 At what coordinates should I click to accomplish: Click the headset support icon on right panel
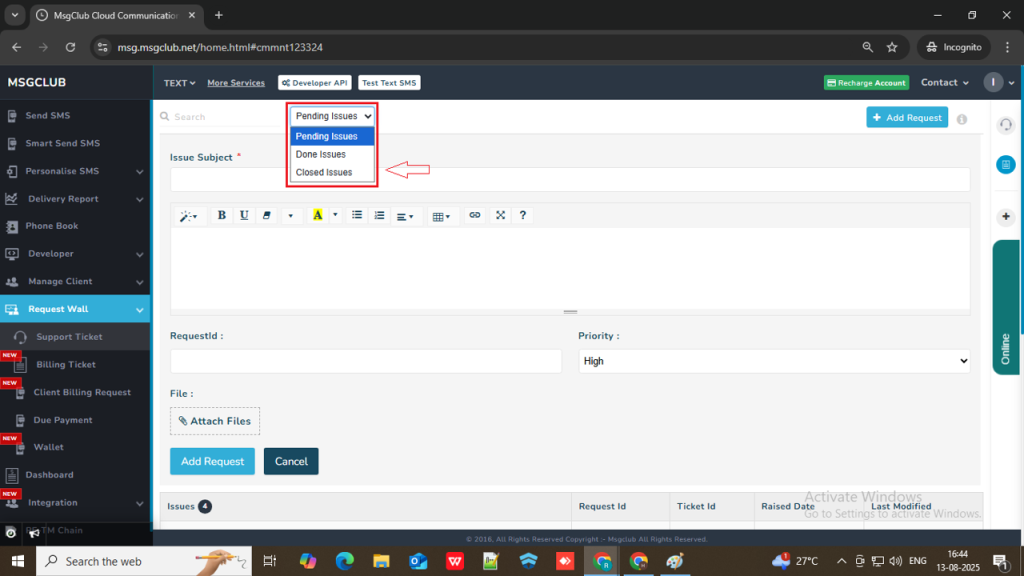[x=1006, y=125]
